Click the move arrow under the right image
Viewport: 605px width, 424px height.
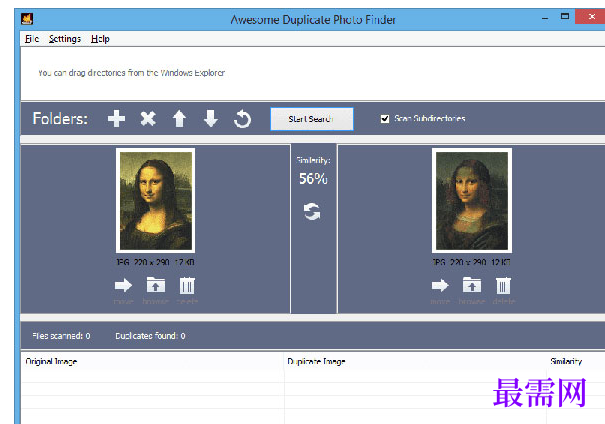[x=440, y=285]
